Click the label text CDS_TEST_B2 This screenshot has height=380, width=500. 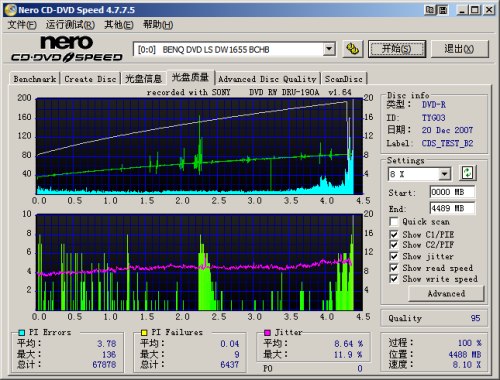[x=447, y=143]
